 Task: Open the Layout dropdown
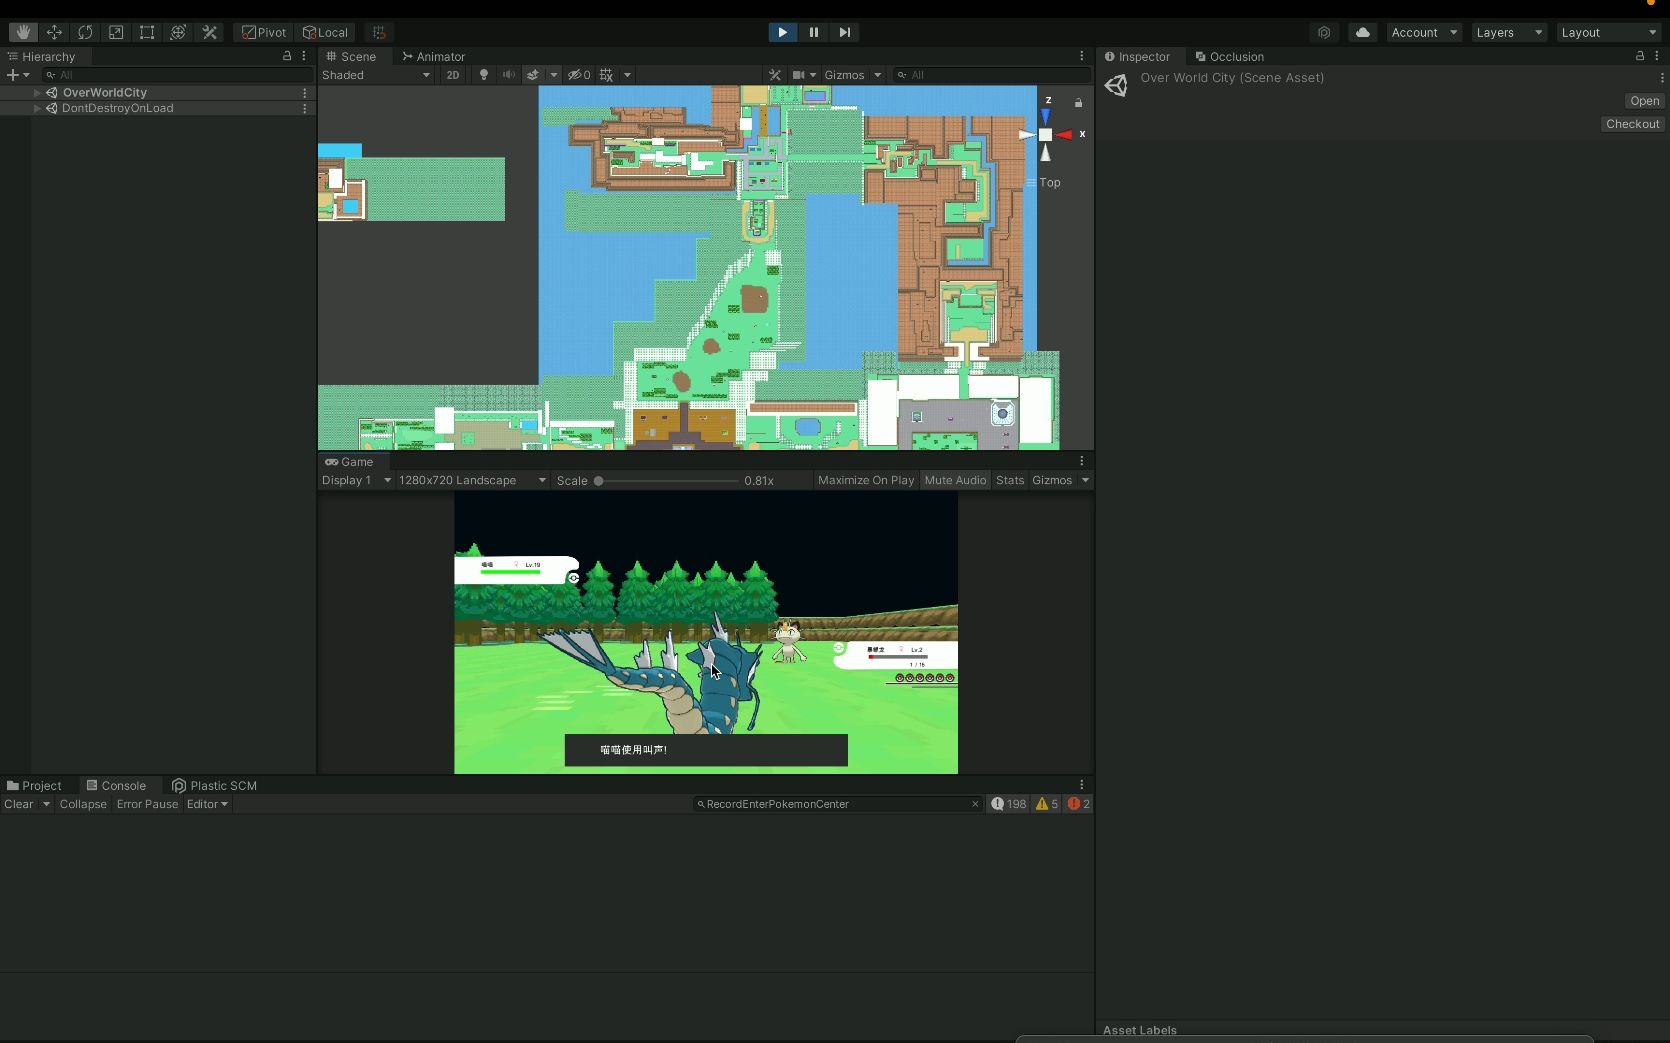[1608, 32]
